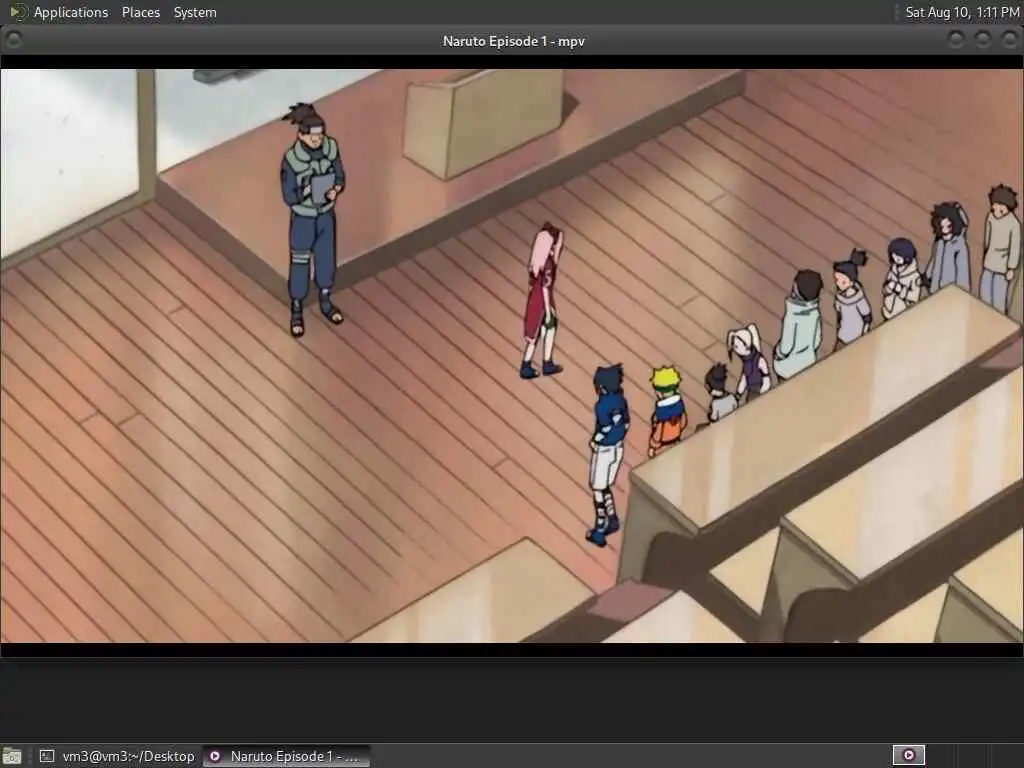The width and height of the screenshot is (1024, 768).
Task: Click mpv play icon on taskbar entry
Action: 215,756
